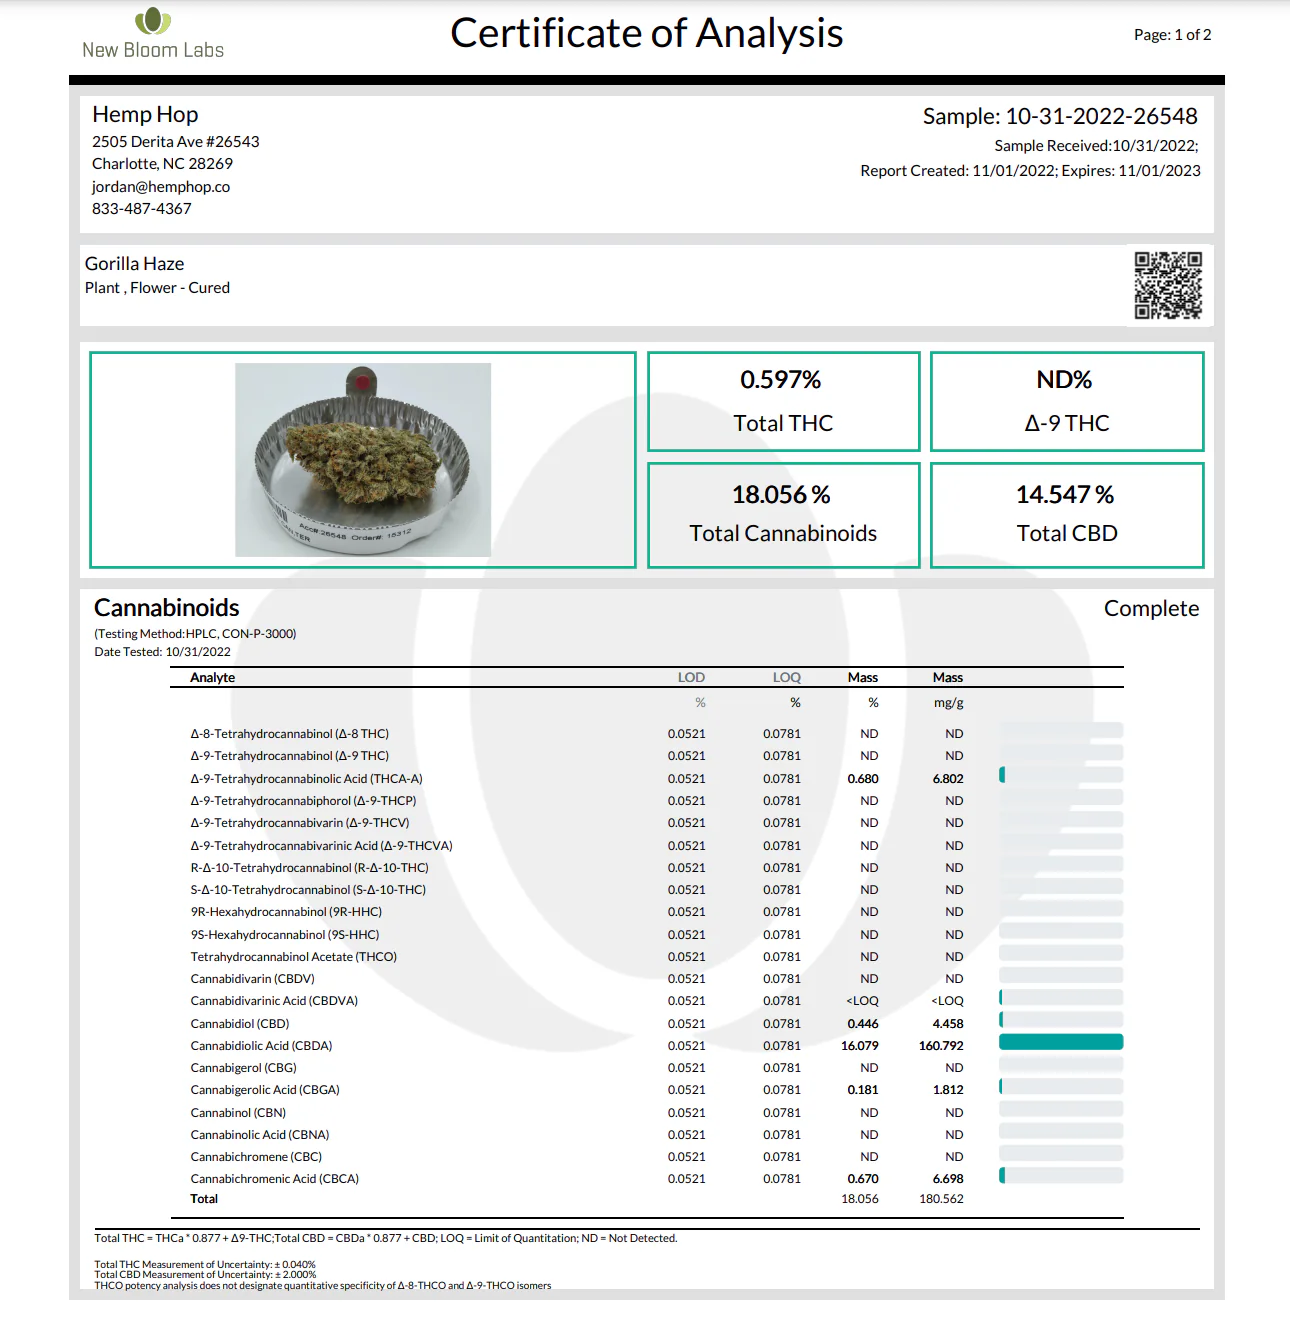Click the 0.597% Total THC box
1290x1322 pixels.
click(x=784, y=401)
